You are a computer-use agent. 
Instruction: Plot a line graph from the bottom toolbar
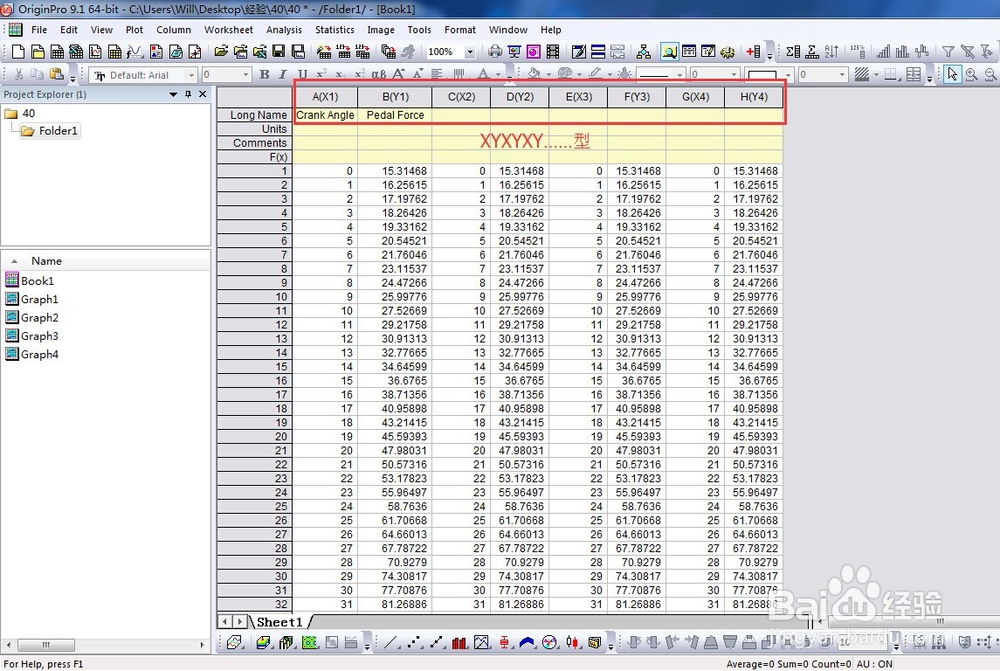click(x=390, y=642)
